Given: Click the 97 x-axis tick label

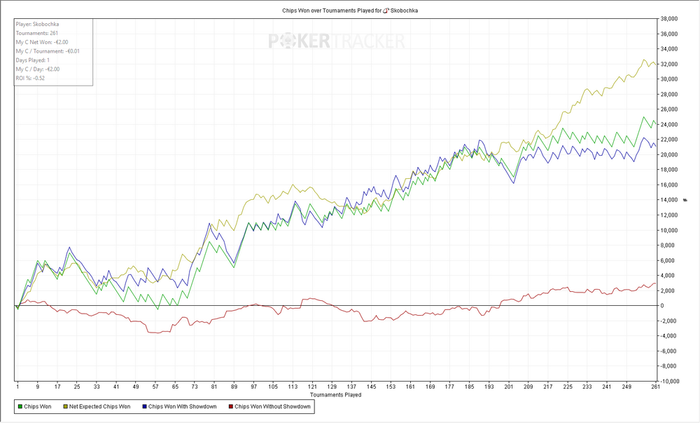Looking at the screenshot, I should point(254,387).
